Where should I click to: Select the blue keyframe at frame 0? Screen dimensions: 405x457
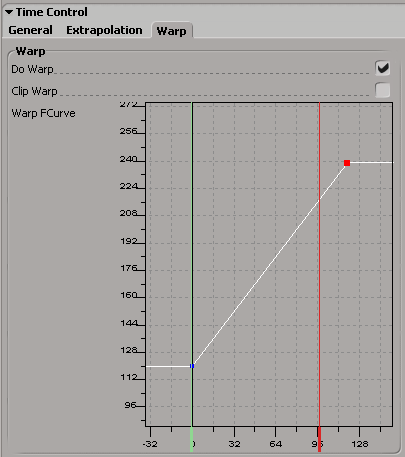pyautogui.click(x=192, y=366)
